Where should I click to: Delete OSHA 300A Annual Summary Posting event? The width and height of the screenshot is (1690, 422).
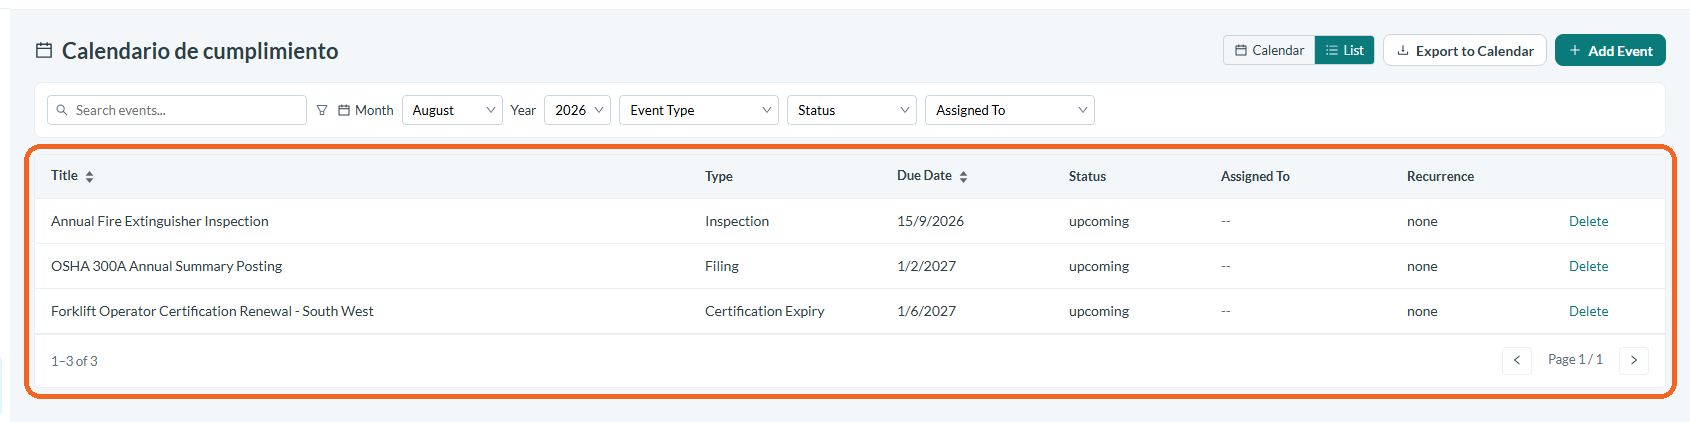(x=1588, y=266)
